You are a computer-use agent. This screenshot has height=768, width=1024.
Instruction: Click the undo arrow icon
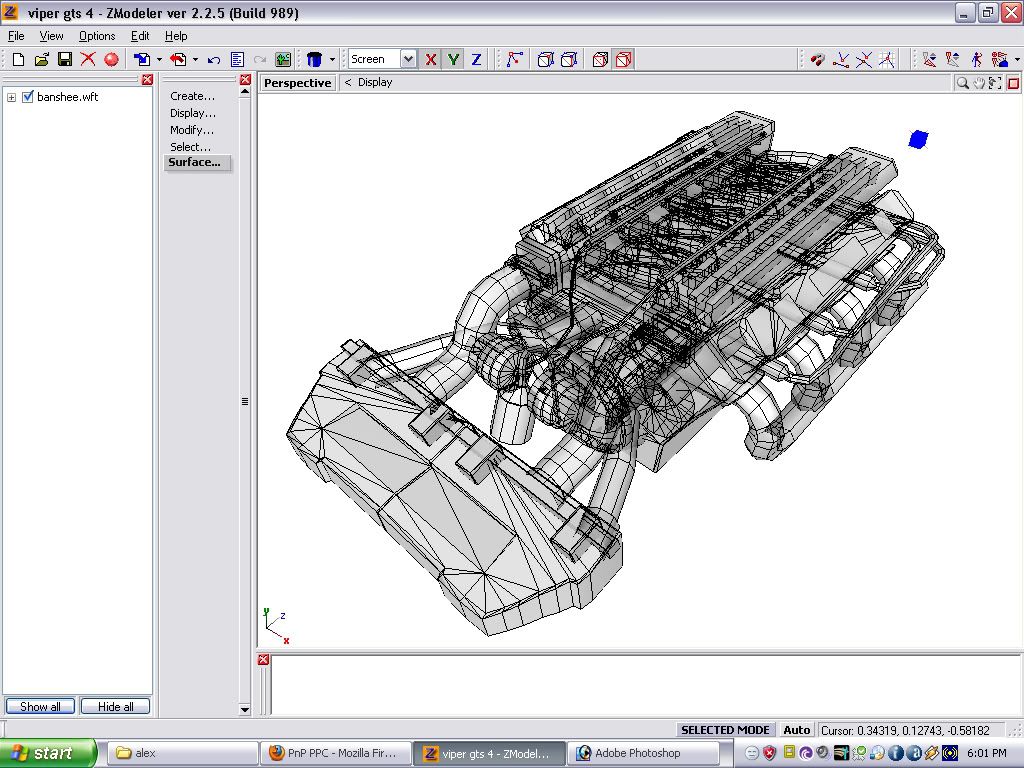click(214, 60)
